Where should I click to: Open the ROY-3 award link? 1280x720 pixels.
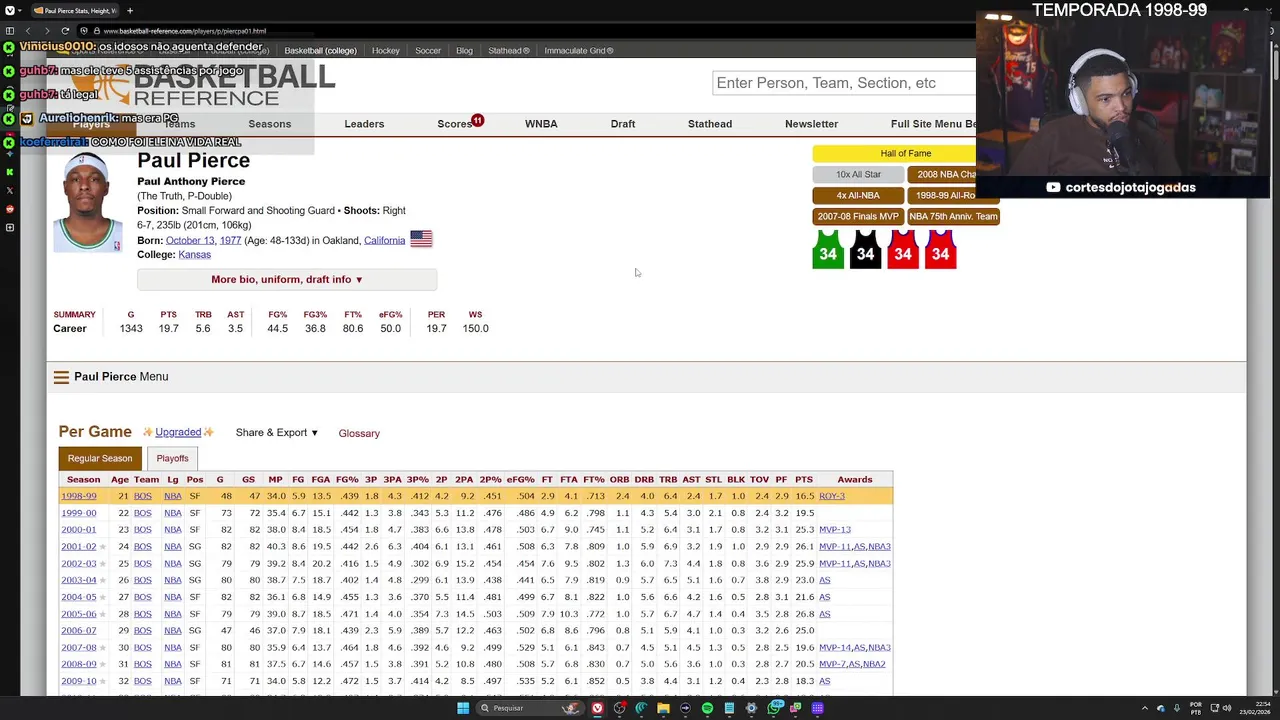point(832,496)
